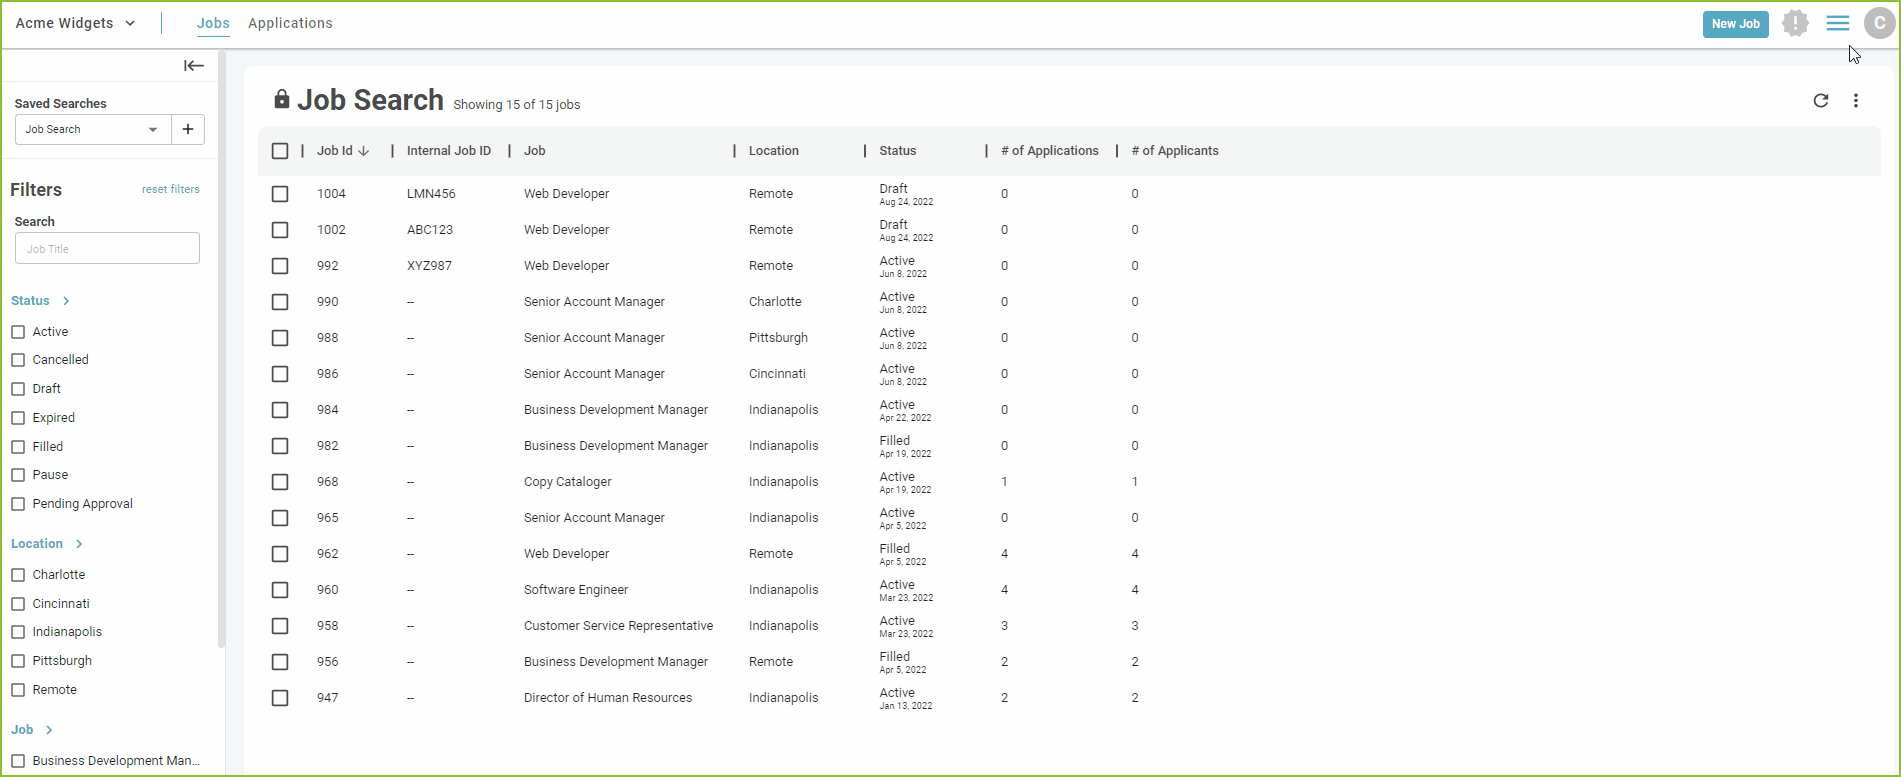Expand the Job filter section
The height and width of the screenshot is (777, 1901).
click(x=32, y=730)
